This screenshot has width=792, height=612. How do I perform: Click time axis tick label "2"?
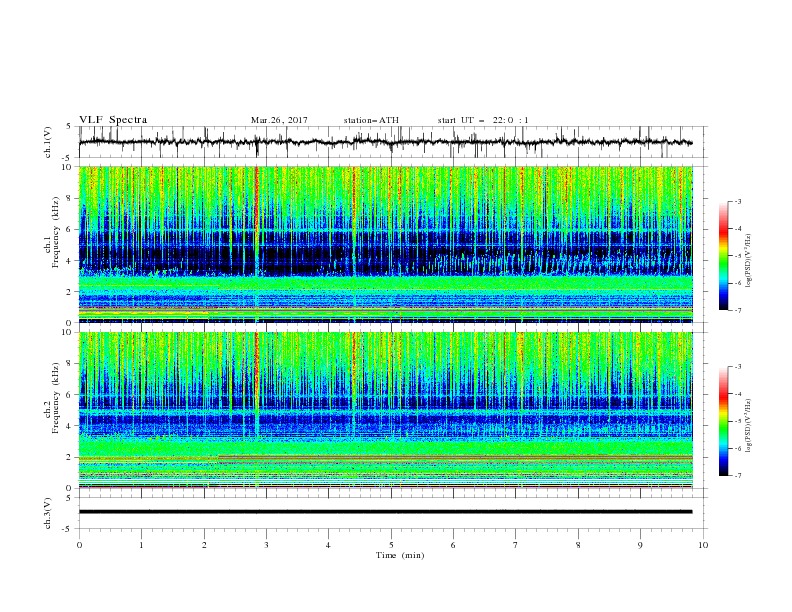point(204,545)
